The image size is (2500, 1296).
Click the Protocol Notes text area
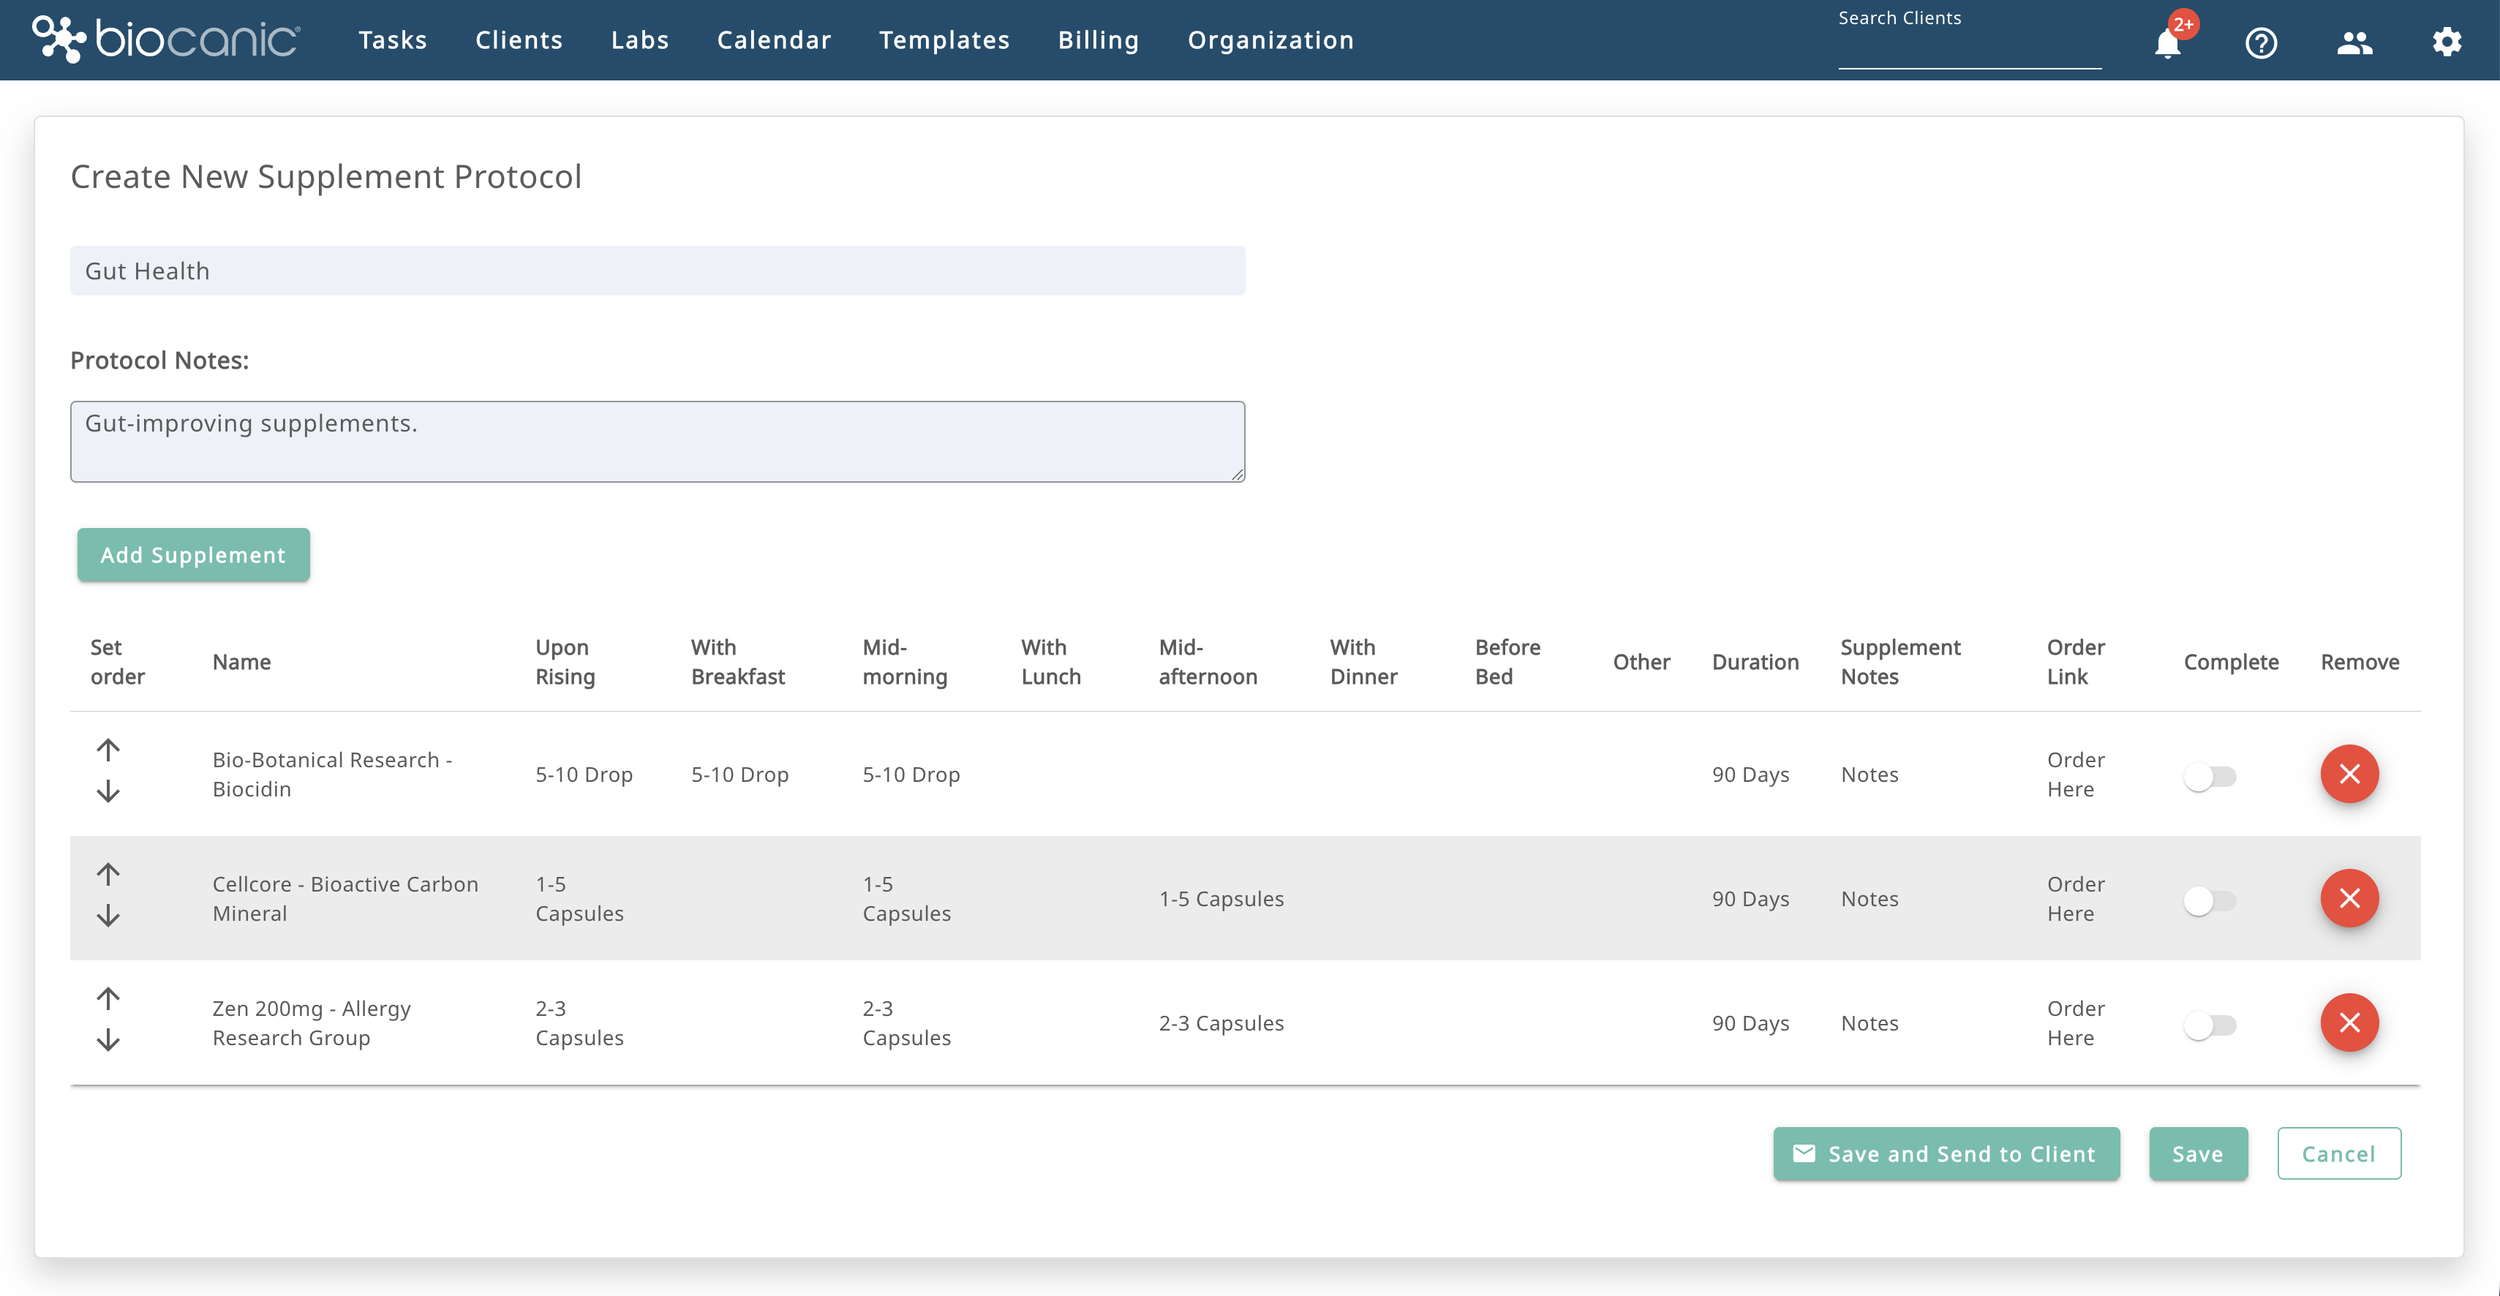(657, 442)
